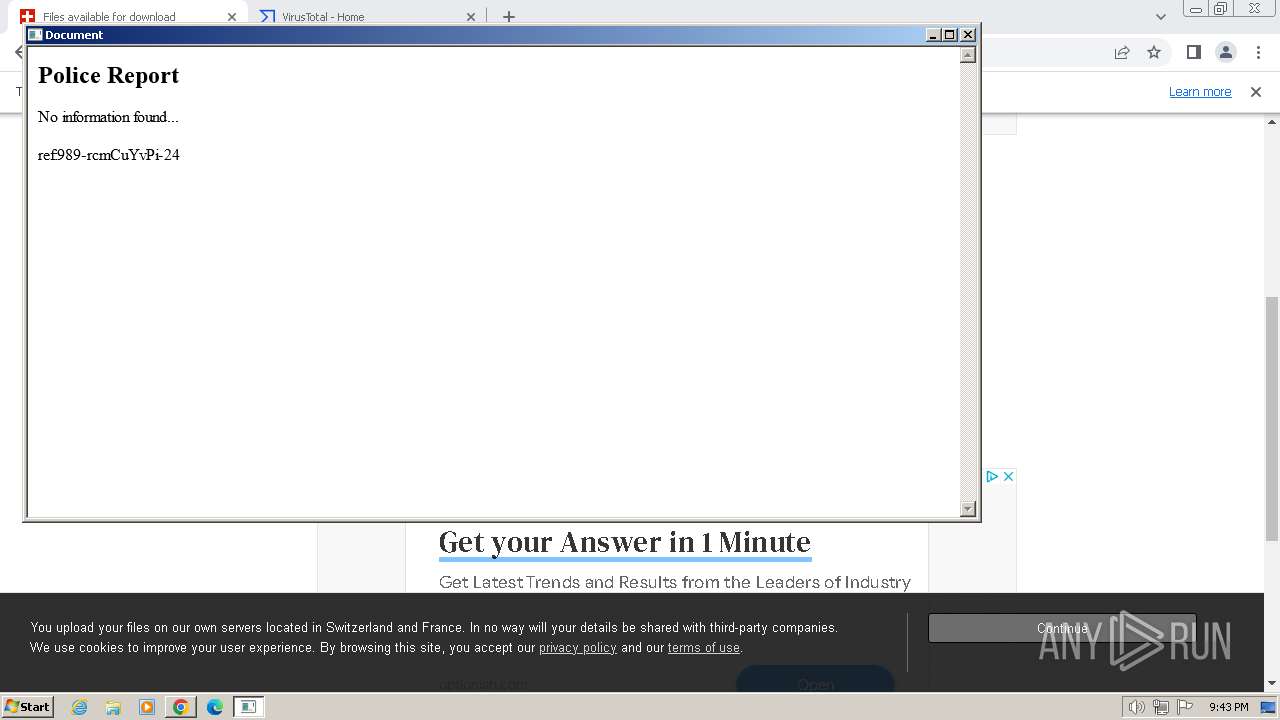Click the Document window taskbar button
1280x720 pixels.
pyautogui.click(x=248, y=707)
